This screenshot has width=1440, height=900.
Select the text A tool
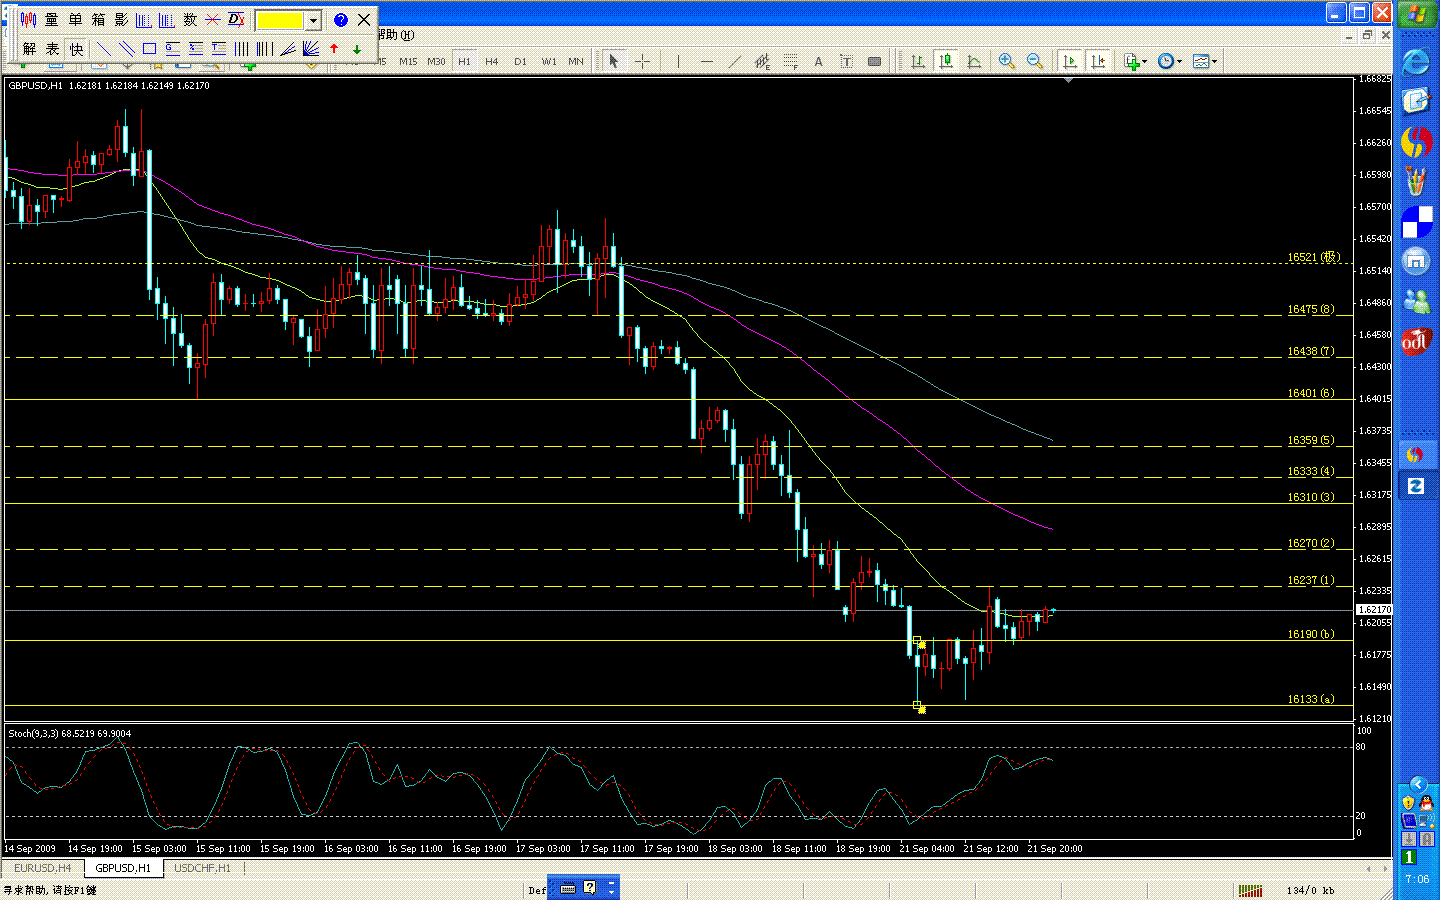[x=818, y=61]
